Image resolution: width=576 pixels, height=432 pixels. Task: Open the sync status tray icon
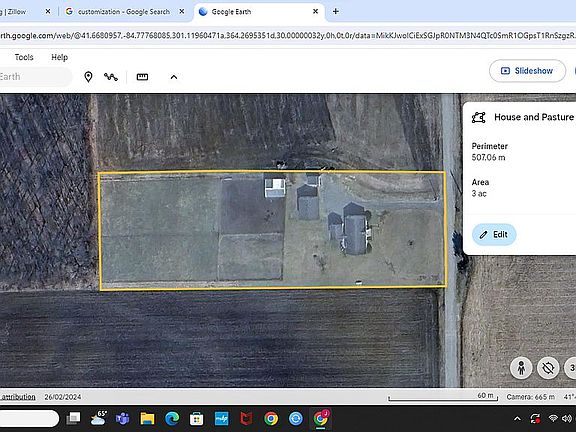point(535,418)
